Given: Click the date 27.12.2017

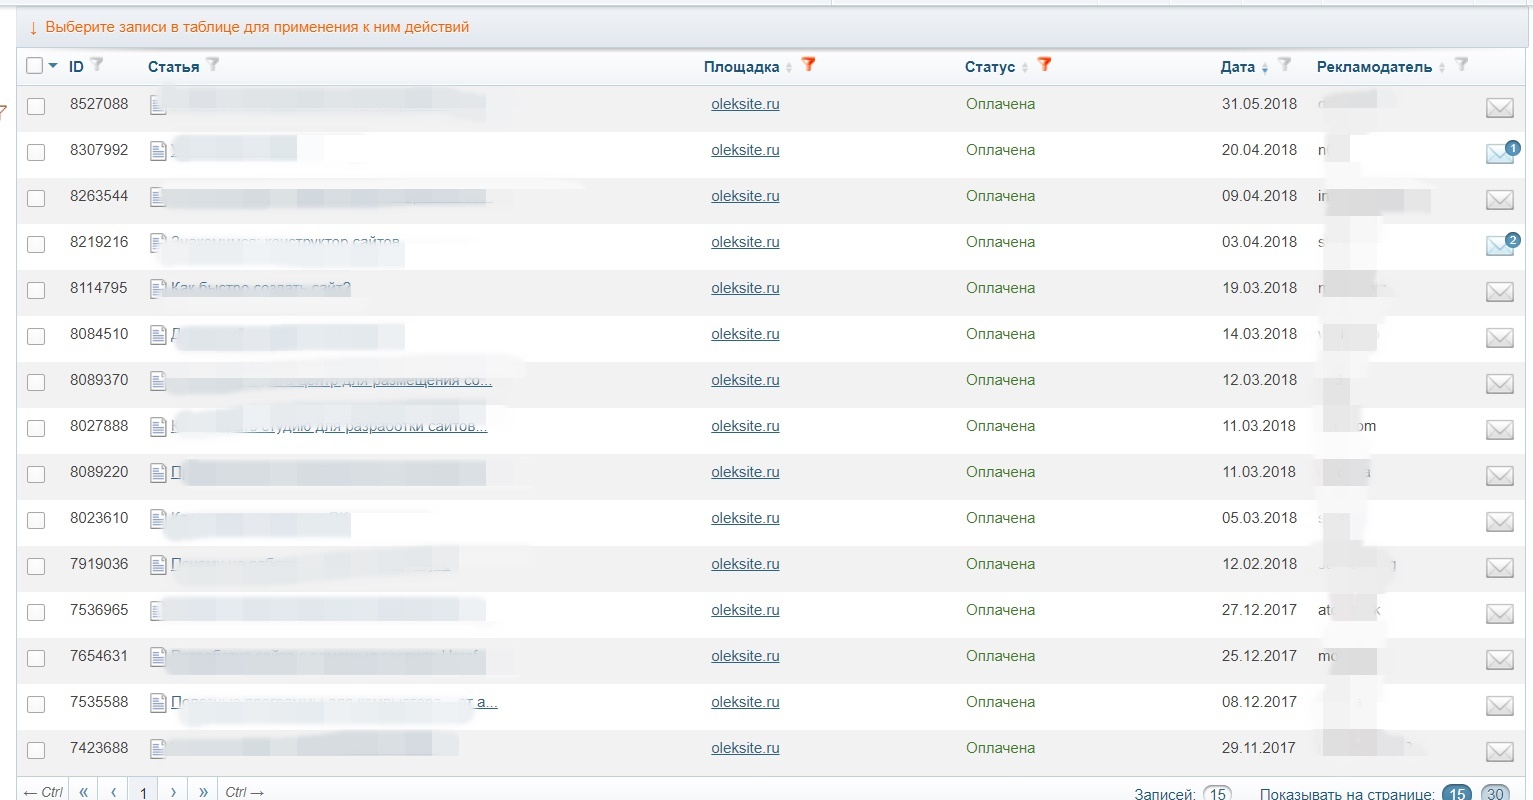Looking at the screenshot, I should click(x=1259, y=610).
